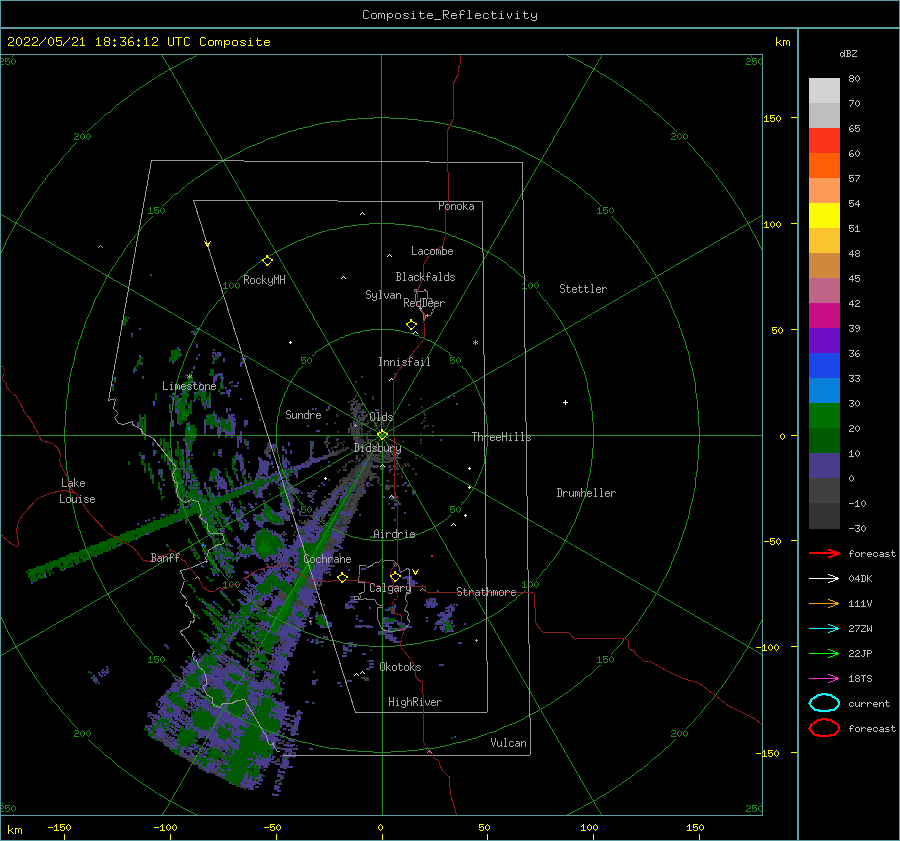Click the white 04DK arrow legend icon
The width and height of the screenshot is (900, 841).
click(x=824, y=578)
